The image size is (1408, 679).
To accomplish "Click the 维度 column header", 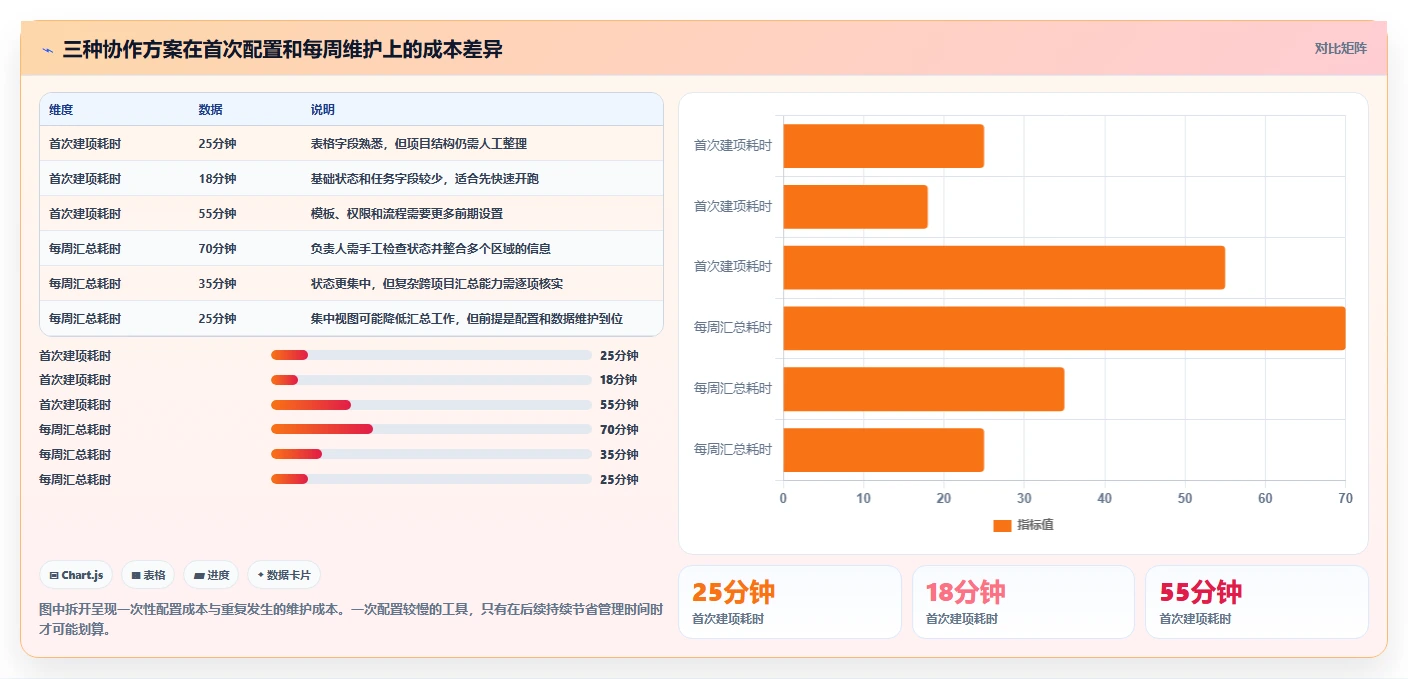I will tap(61, 110).
